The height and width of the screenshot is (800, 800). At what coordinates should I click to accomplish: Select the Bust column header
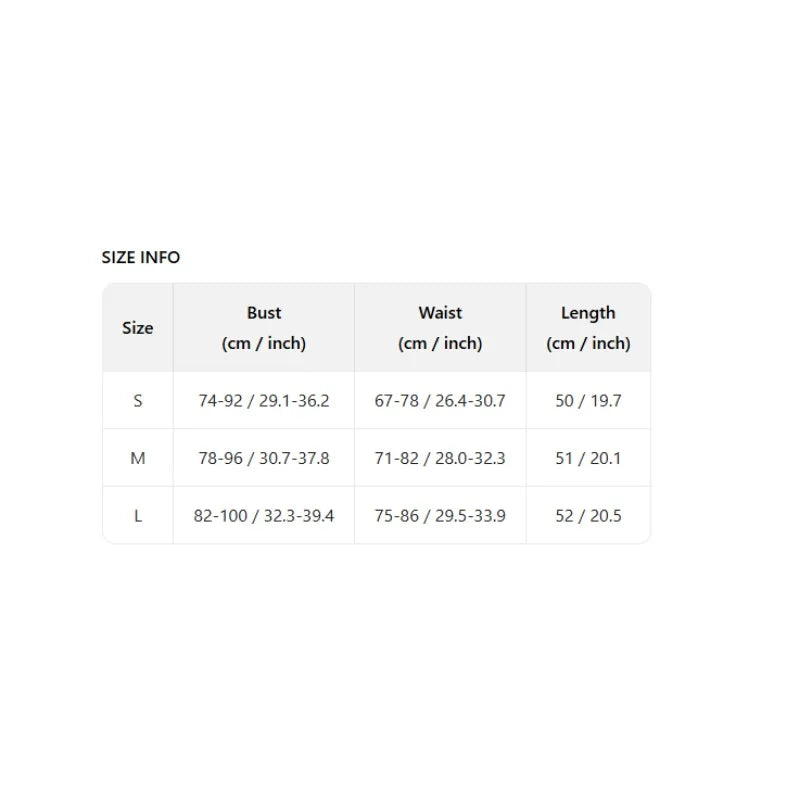click(x=264, y=313)
